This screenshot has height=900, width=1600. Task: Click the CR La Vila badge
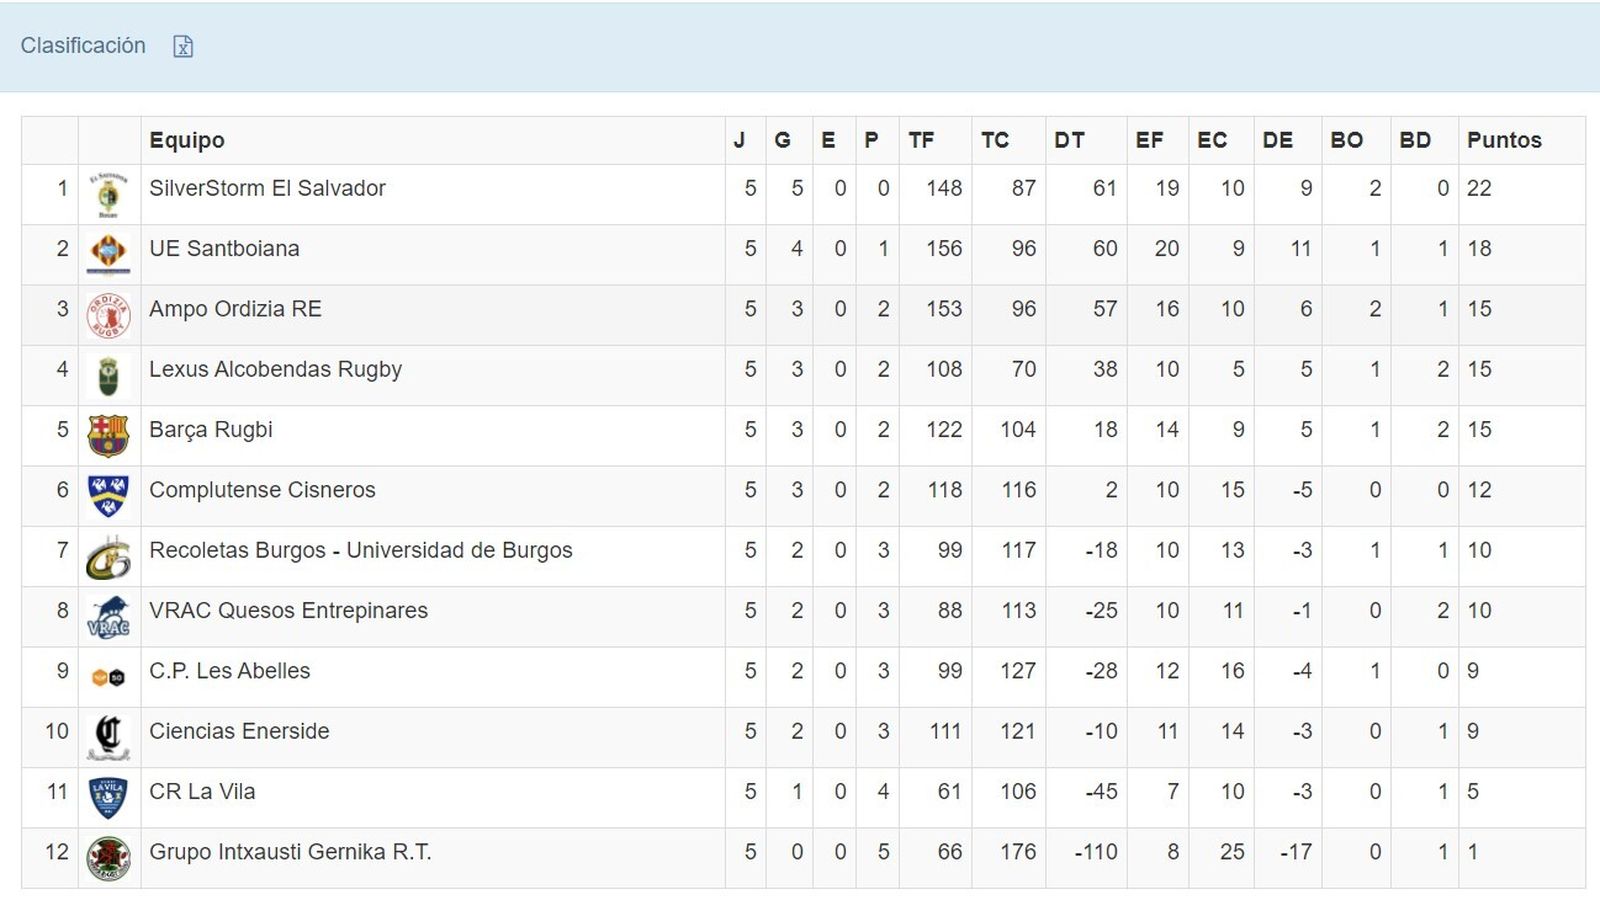pos(108,798)
